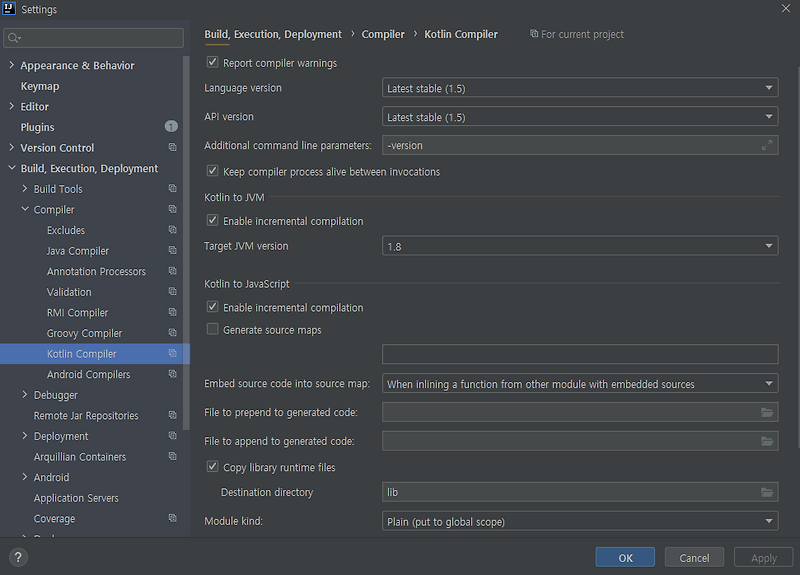Click the OK button
Image resolution: width=800 pixels, height=575 pixels.
625,558
